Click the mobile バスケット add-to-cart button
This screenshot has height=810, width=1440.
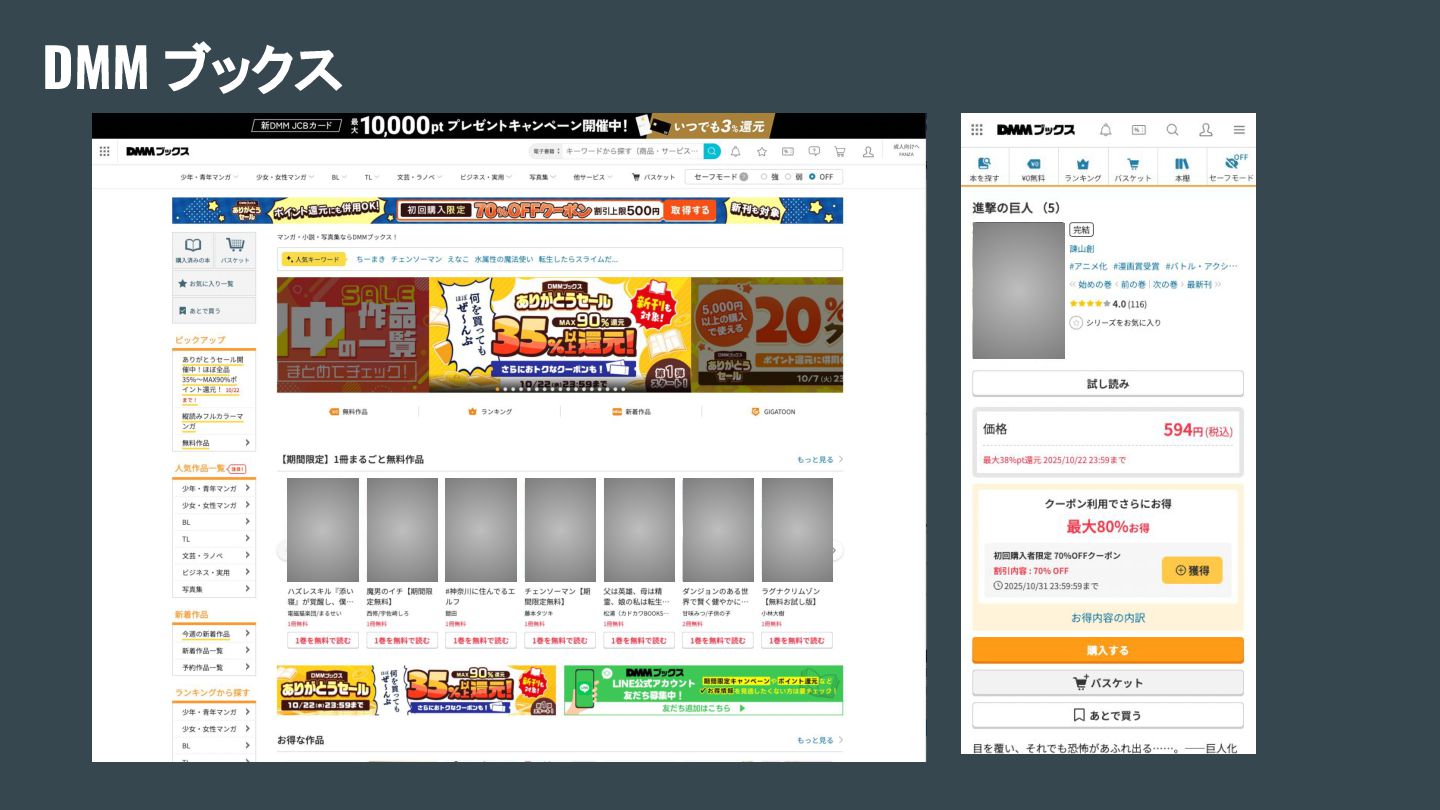pos(1108,683)
